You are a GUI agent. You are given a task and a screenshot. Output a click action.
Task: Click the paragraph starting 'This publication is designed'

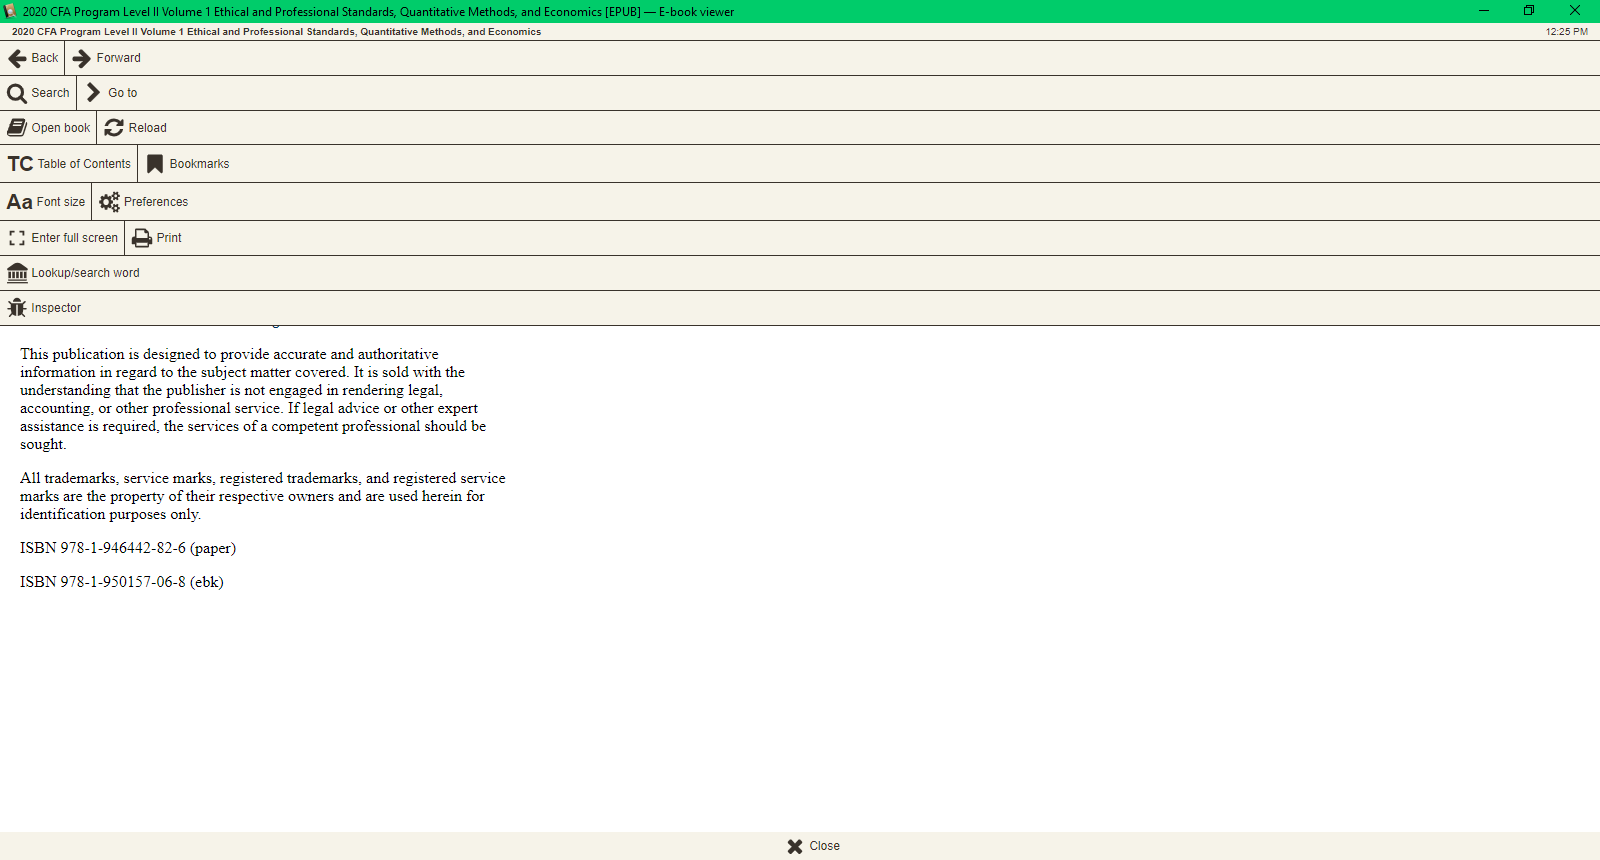(253, 399)
